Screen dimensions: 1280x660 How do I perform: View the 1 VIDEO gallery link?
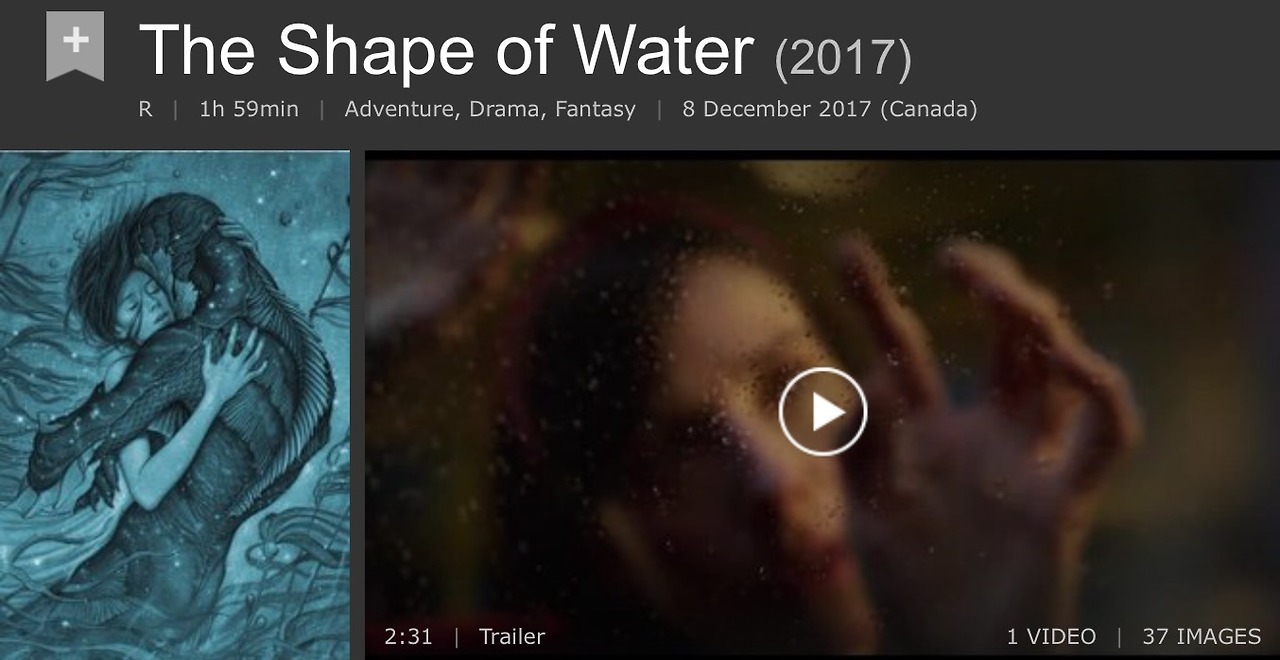coord(1051,636)
